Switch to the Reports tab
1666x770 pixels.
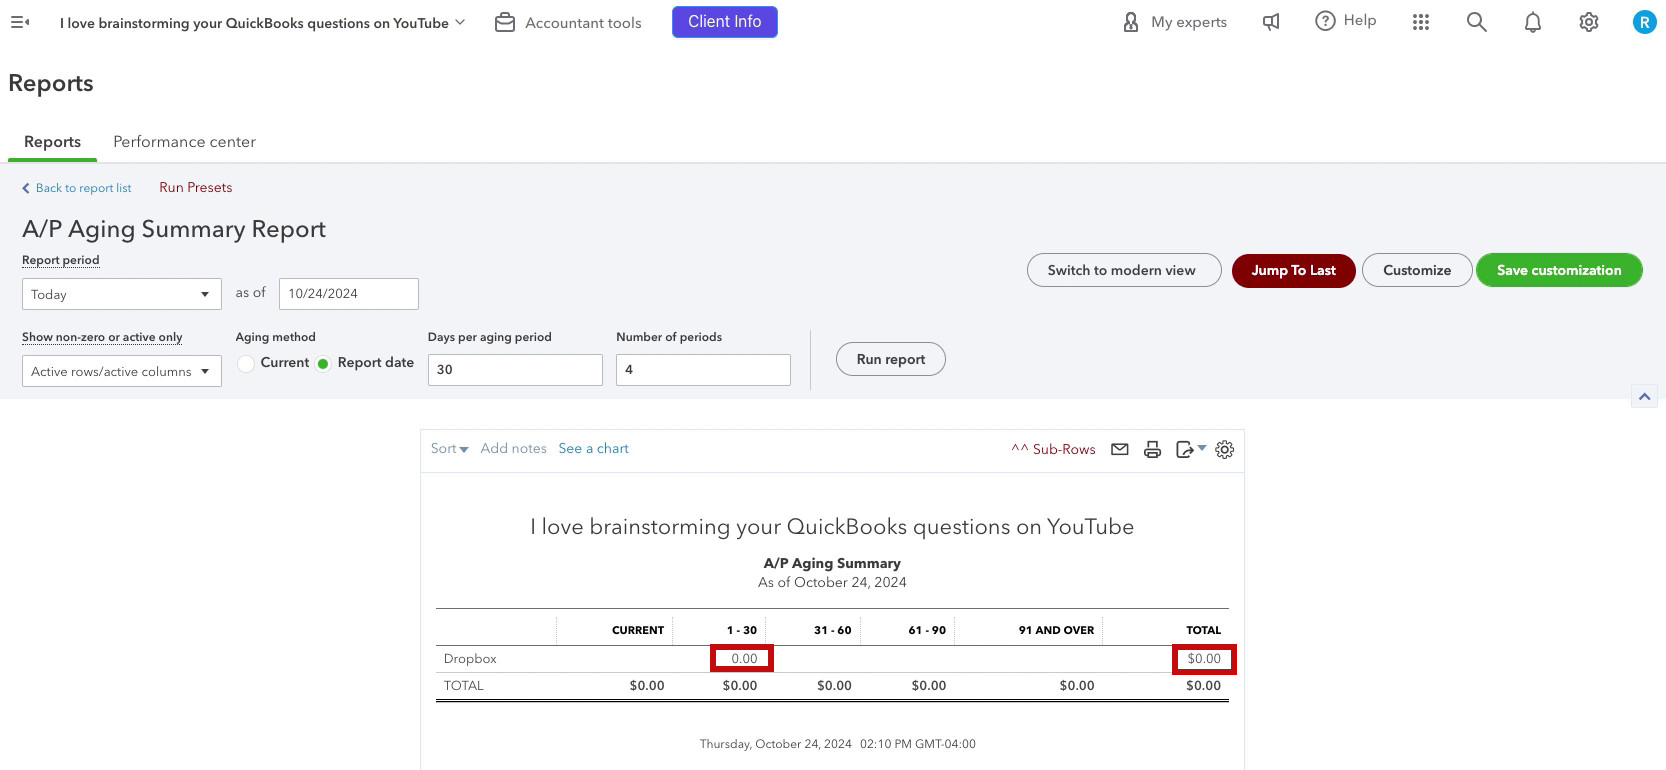click(x=52, y=142)
